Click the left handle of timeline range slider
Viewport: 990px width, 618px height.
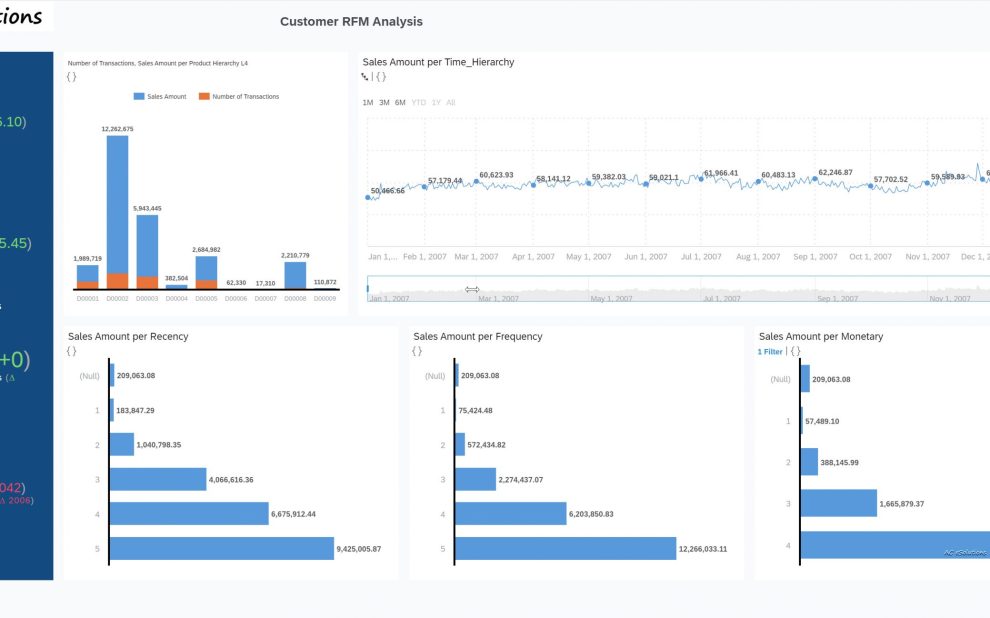pyautogui.click(x=368, y=289)
